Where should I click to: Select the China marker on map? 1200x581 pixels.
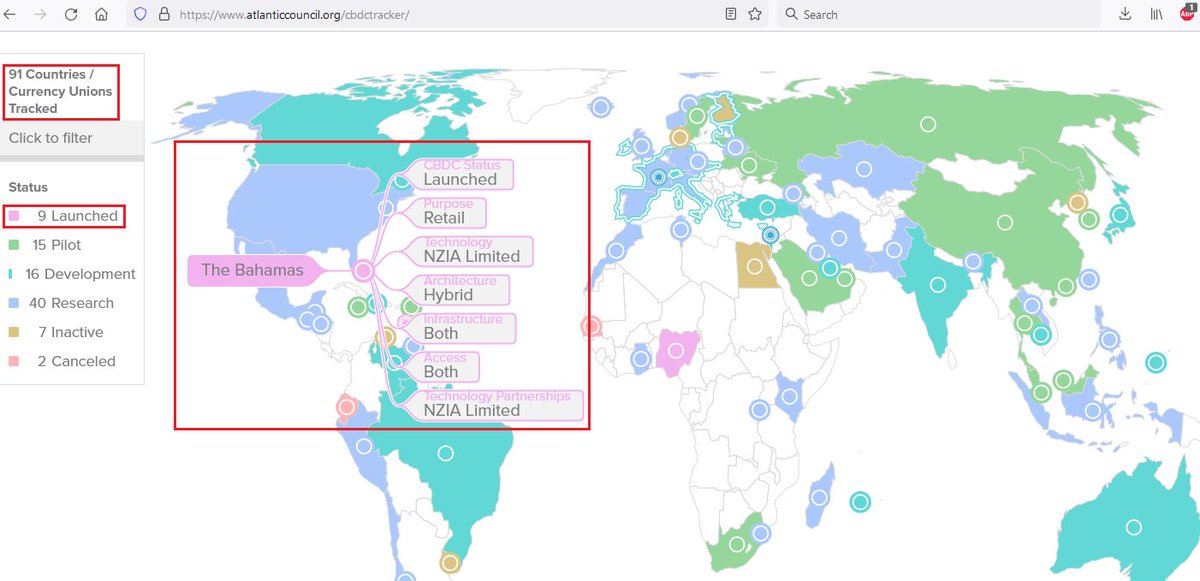pyautogui.click(x=1004, y=222)
